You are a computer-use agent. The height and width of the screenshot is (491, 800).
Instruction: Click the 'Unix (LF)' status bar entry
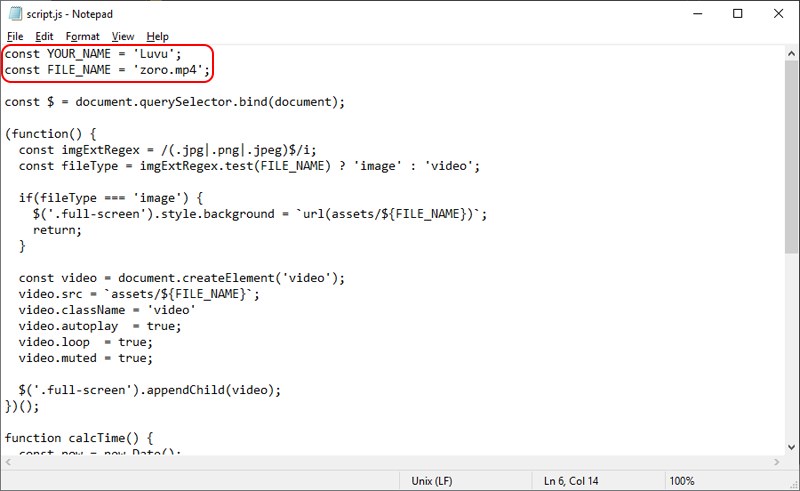click(x=432, y=481)
